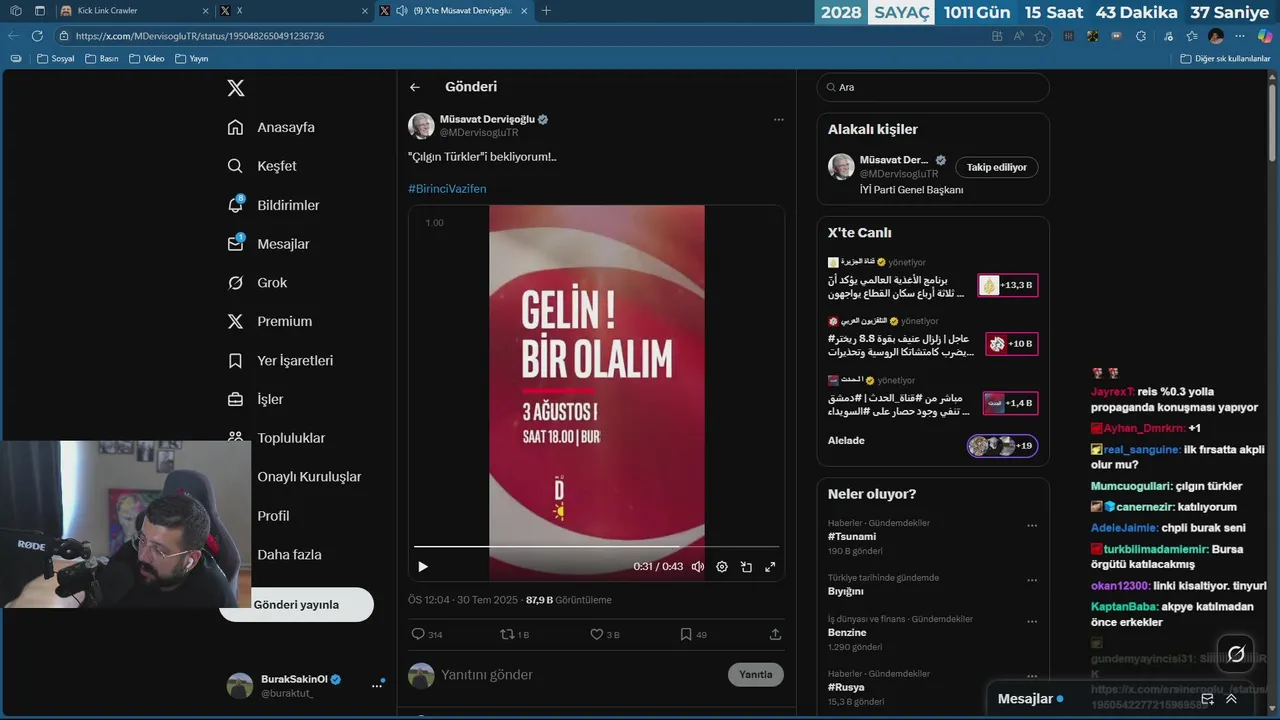
Task: Open a new browser tab
Action: [x=546, y=10]
